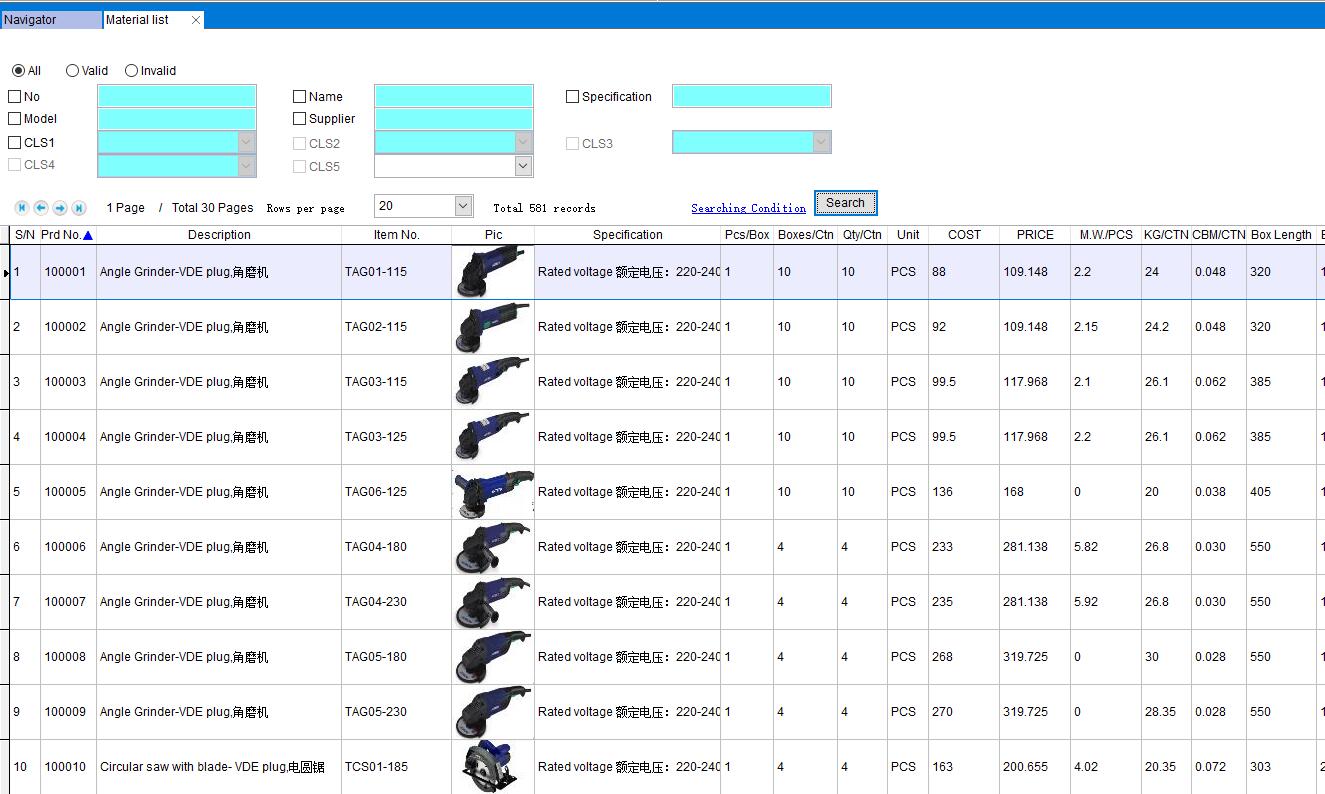Sort by the Description column header
Screen dimensions: 1325x794
click(x=219, y=235)
